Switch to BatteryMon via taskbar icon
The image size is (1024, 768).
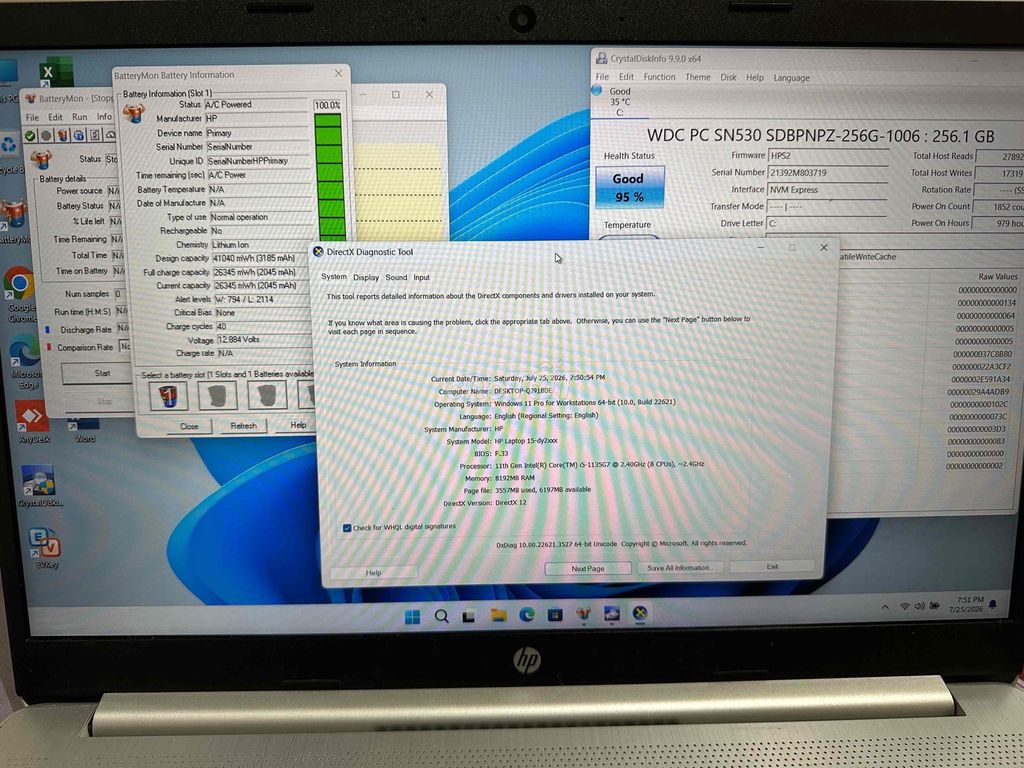(583, 614)
